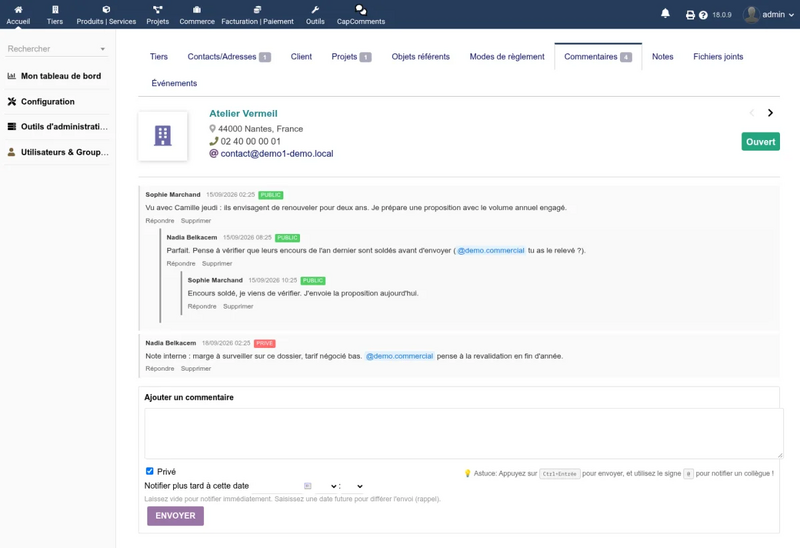The image size is (800, 548).
Task: Open Mon tableau de bord menu
Action: (61, 76)
